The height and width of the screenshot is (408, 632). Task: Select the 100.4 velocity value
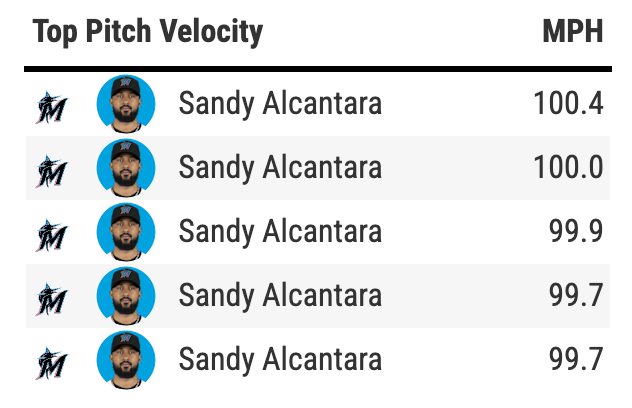568,104
